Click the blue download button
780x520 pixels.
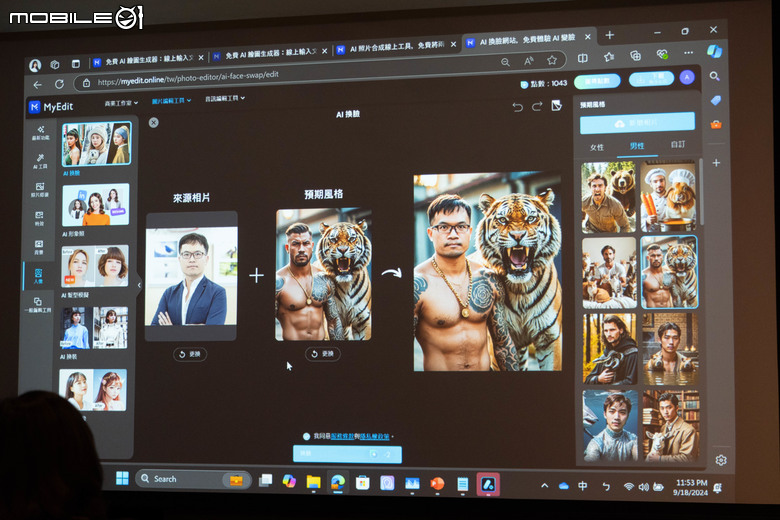651,79
